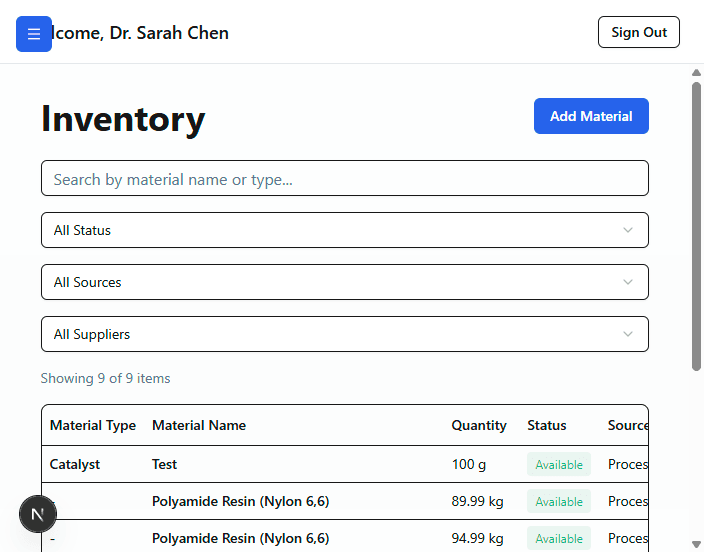Screen dimensions: 704x552
Task: Click the Quantity column header
Action: point(479,425)
